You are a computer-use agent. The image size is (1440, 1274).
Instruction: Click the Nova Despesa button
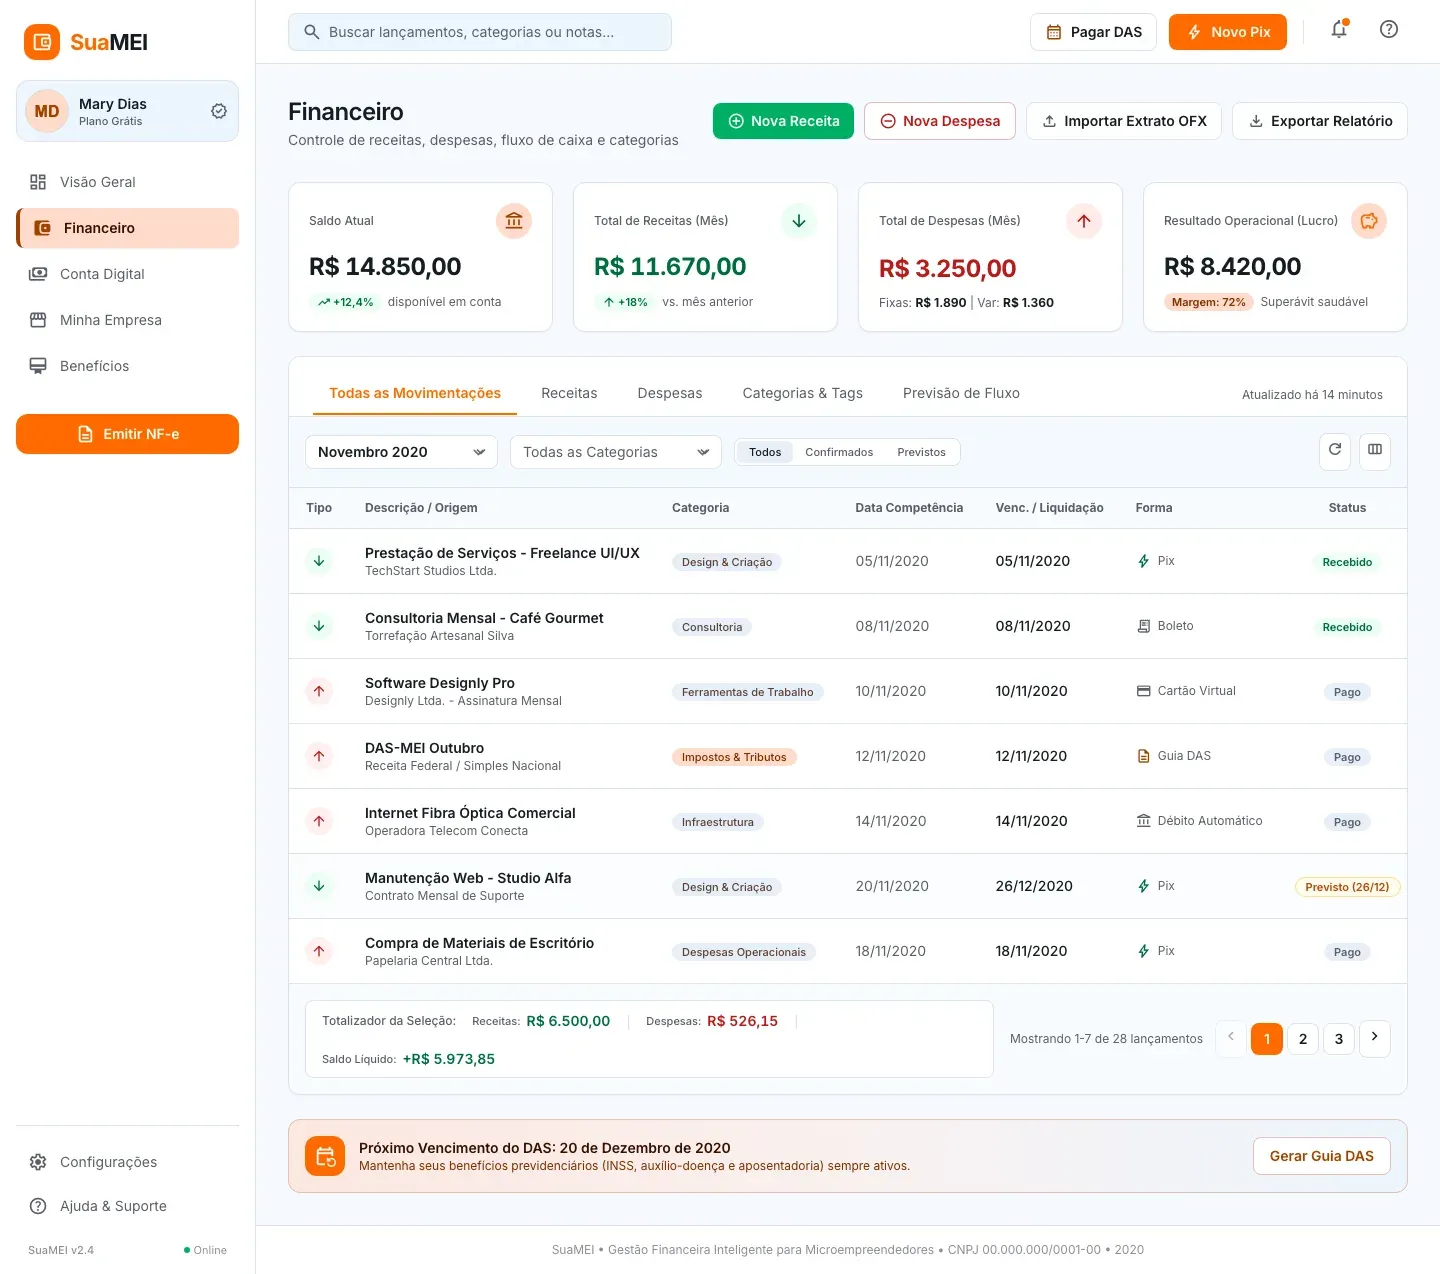[x=940, y=121]
